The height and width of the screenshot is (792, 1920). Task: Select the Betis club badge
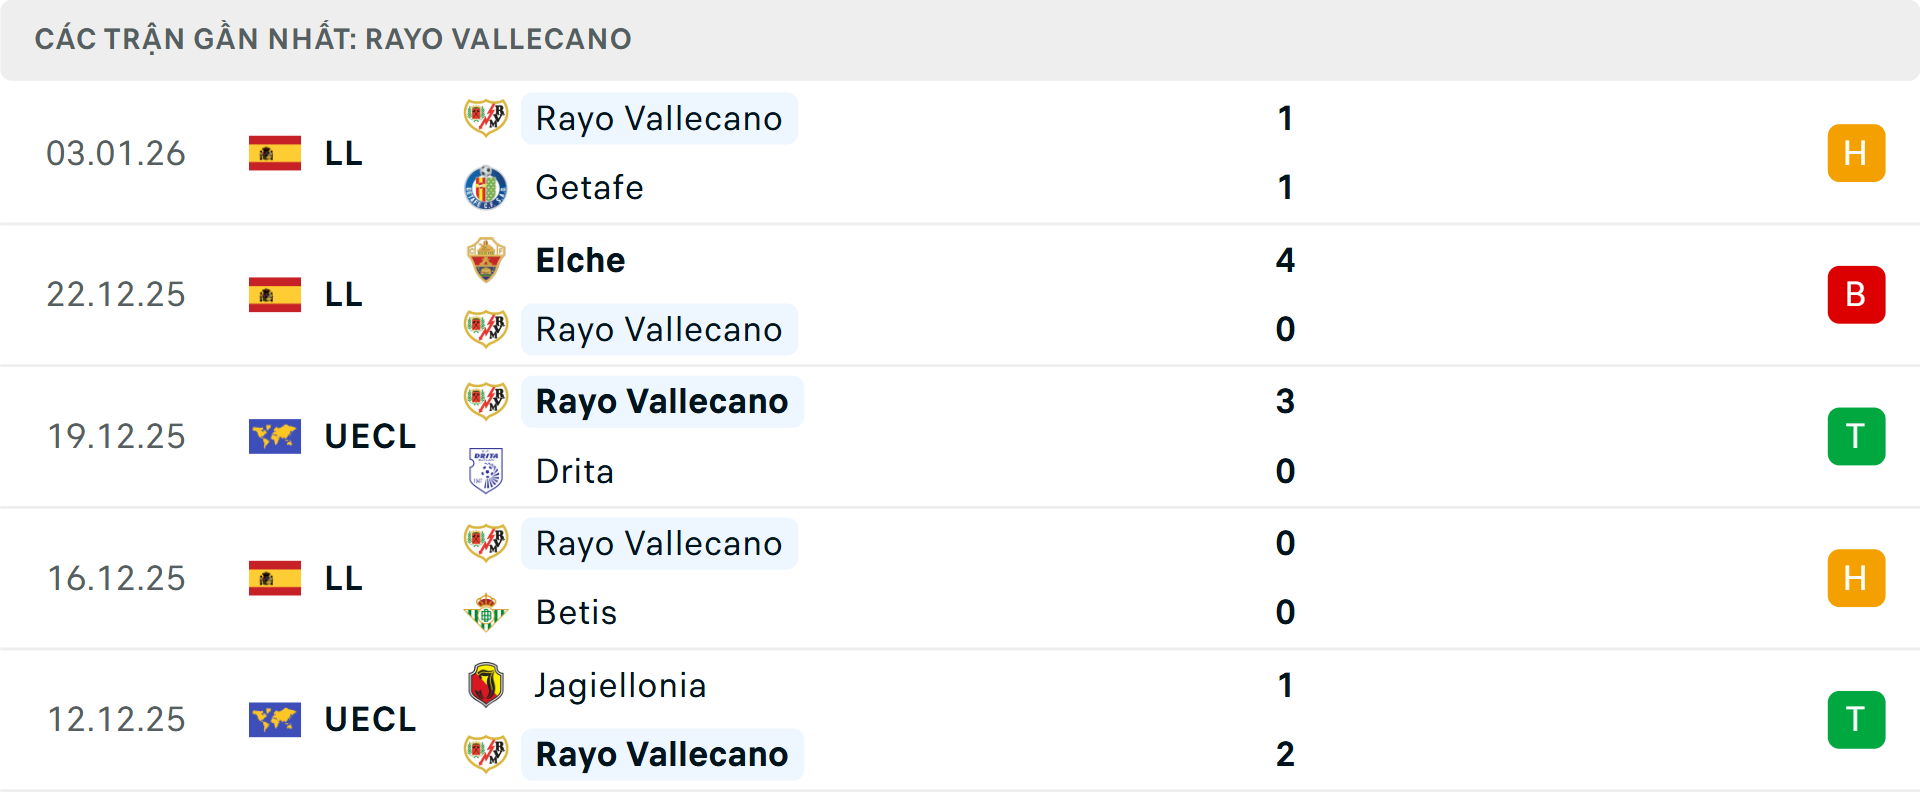point(486,612)
